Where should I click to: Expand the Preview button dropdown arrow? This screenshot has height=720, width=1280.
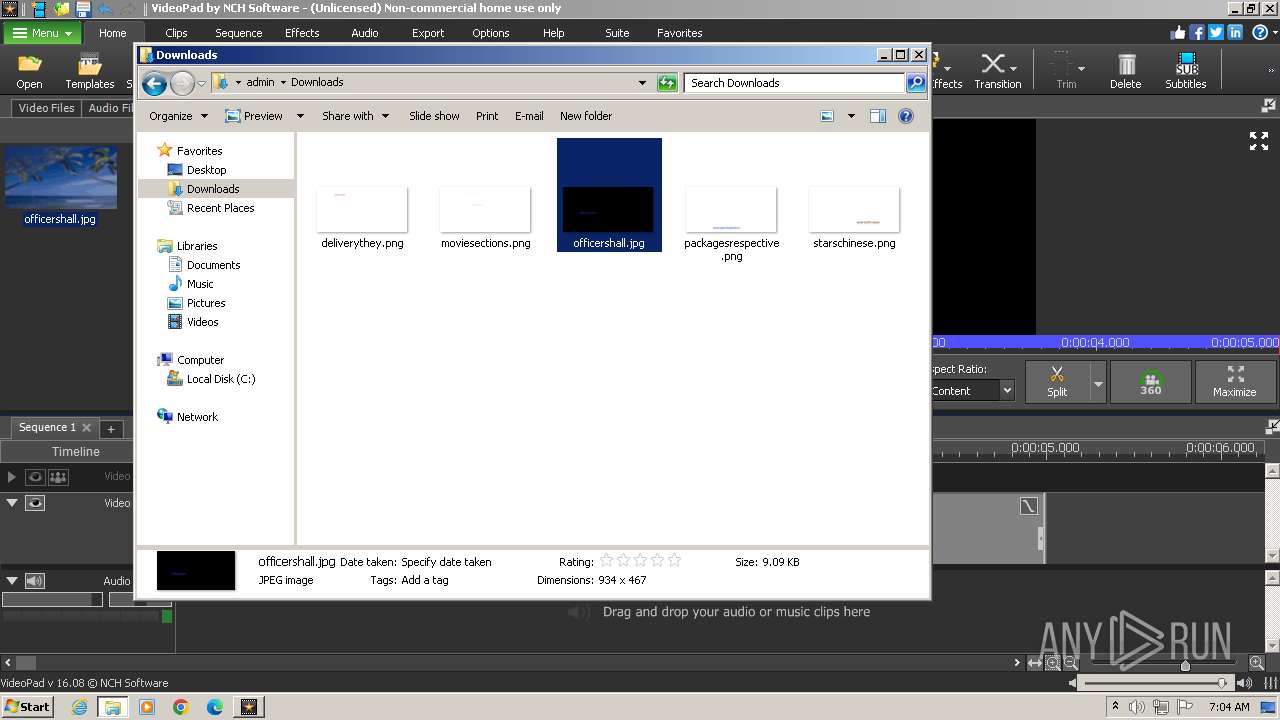click(299, 116)
